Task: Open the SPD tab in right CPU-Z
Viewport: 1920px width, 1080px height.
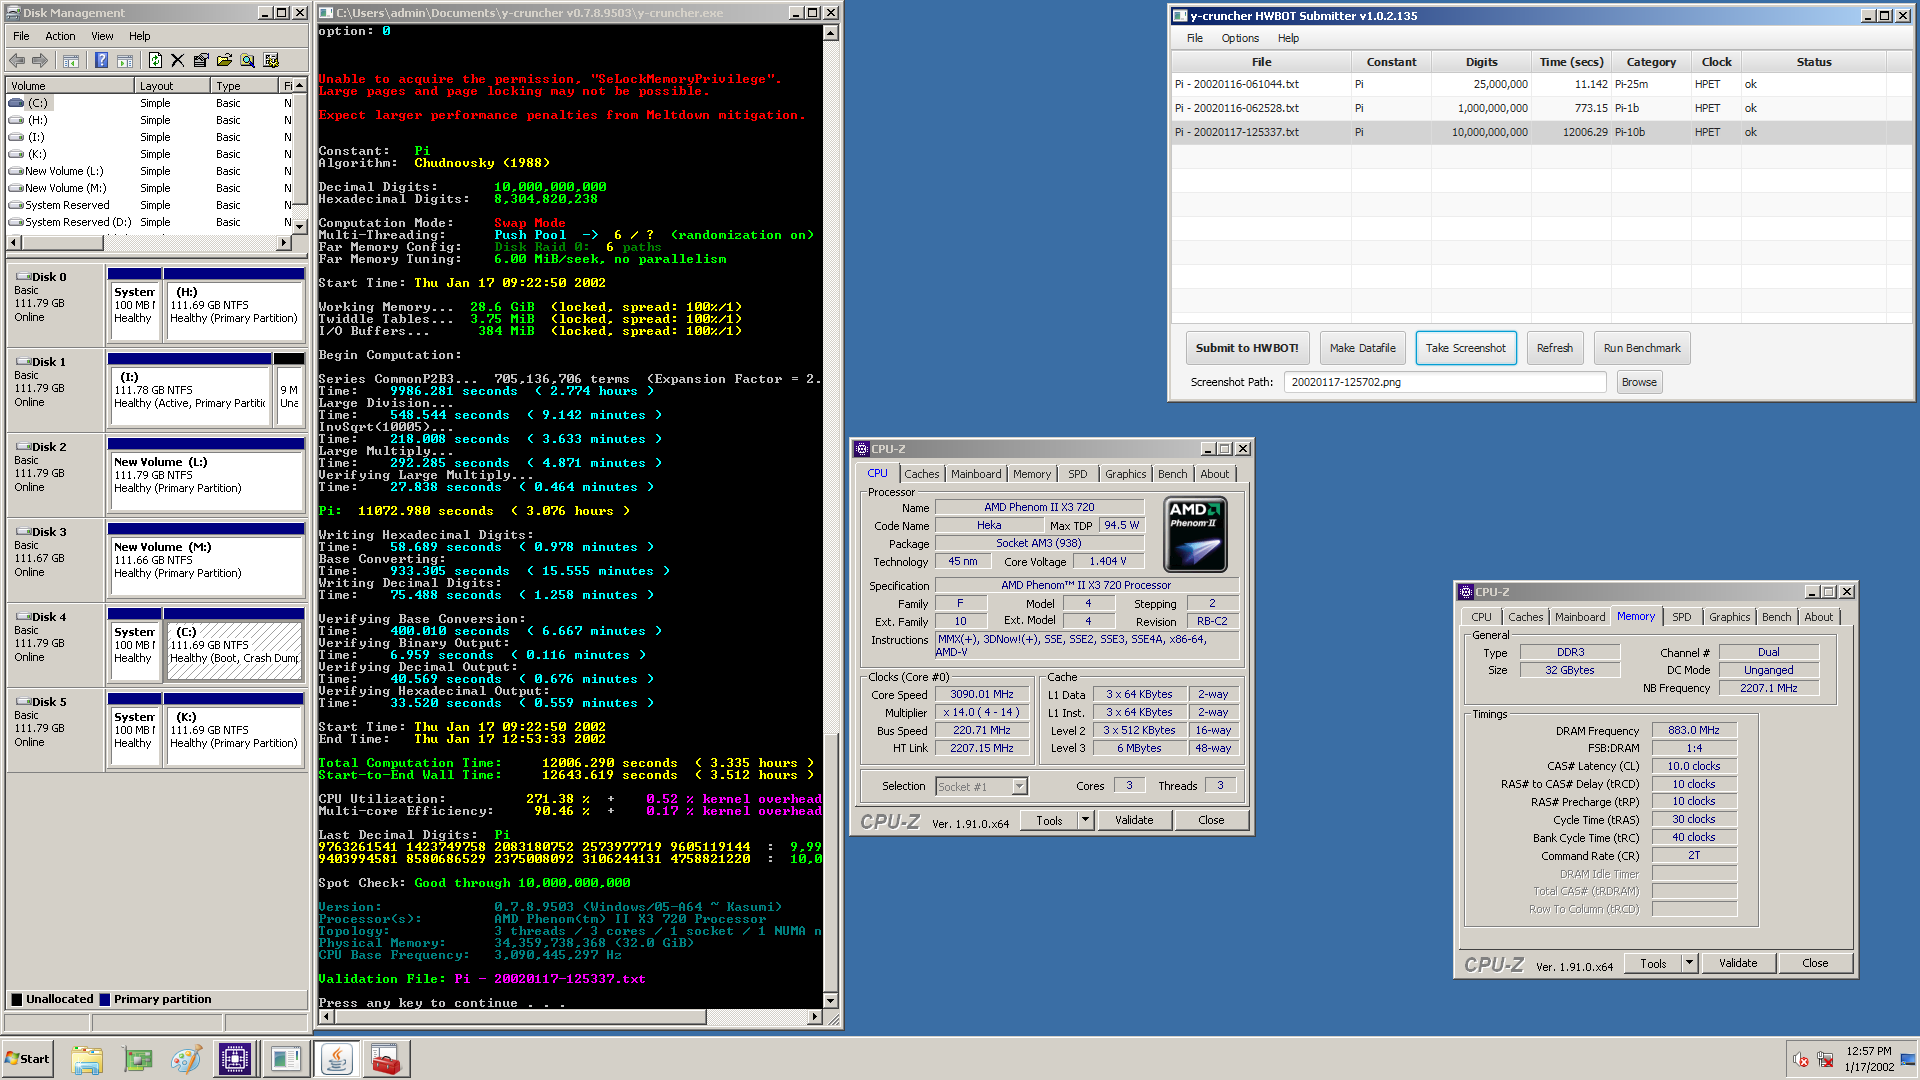Action: 1682,617
